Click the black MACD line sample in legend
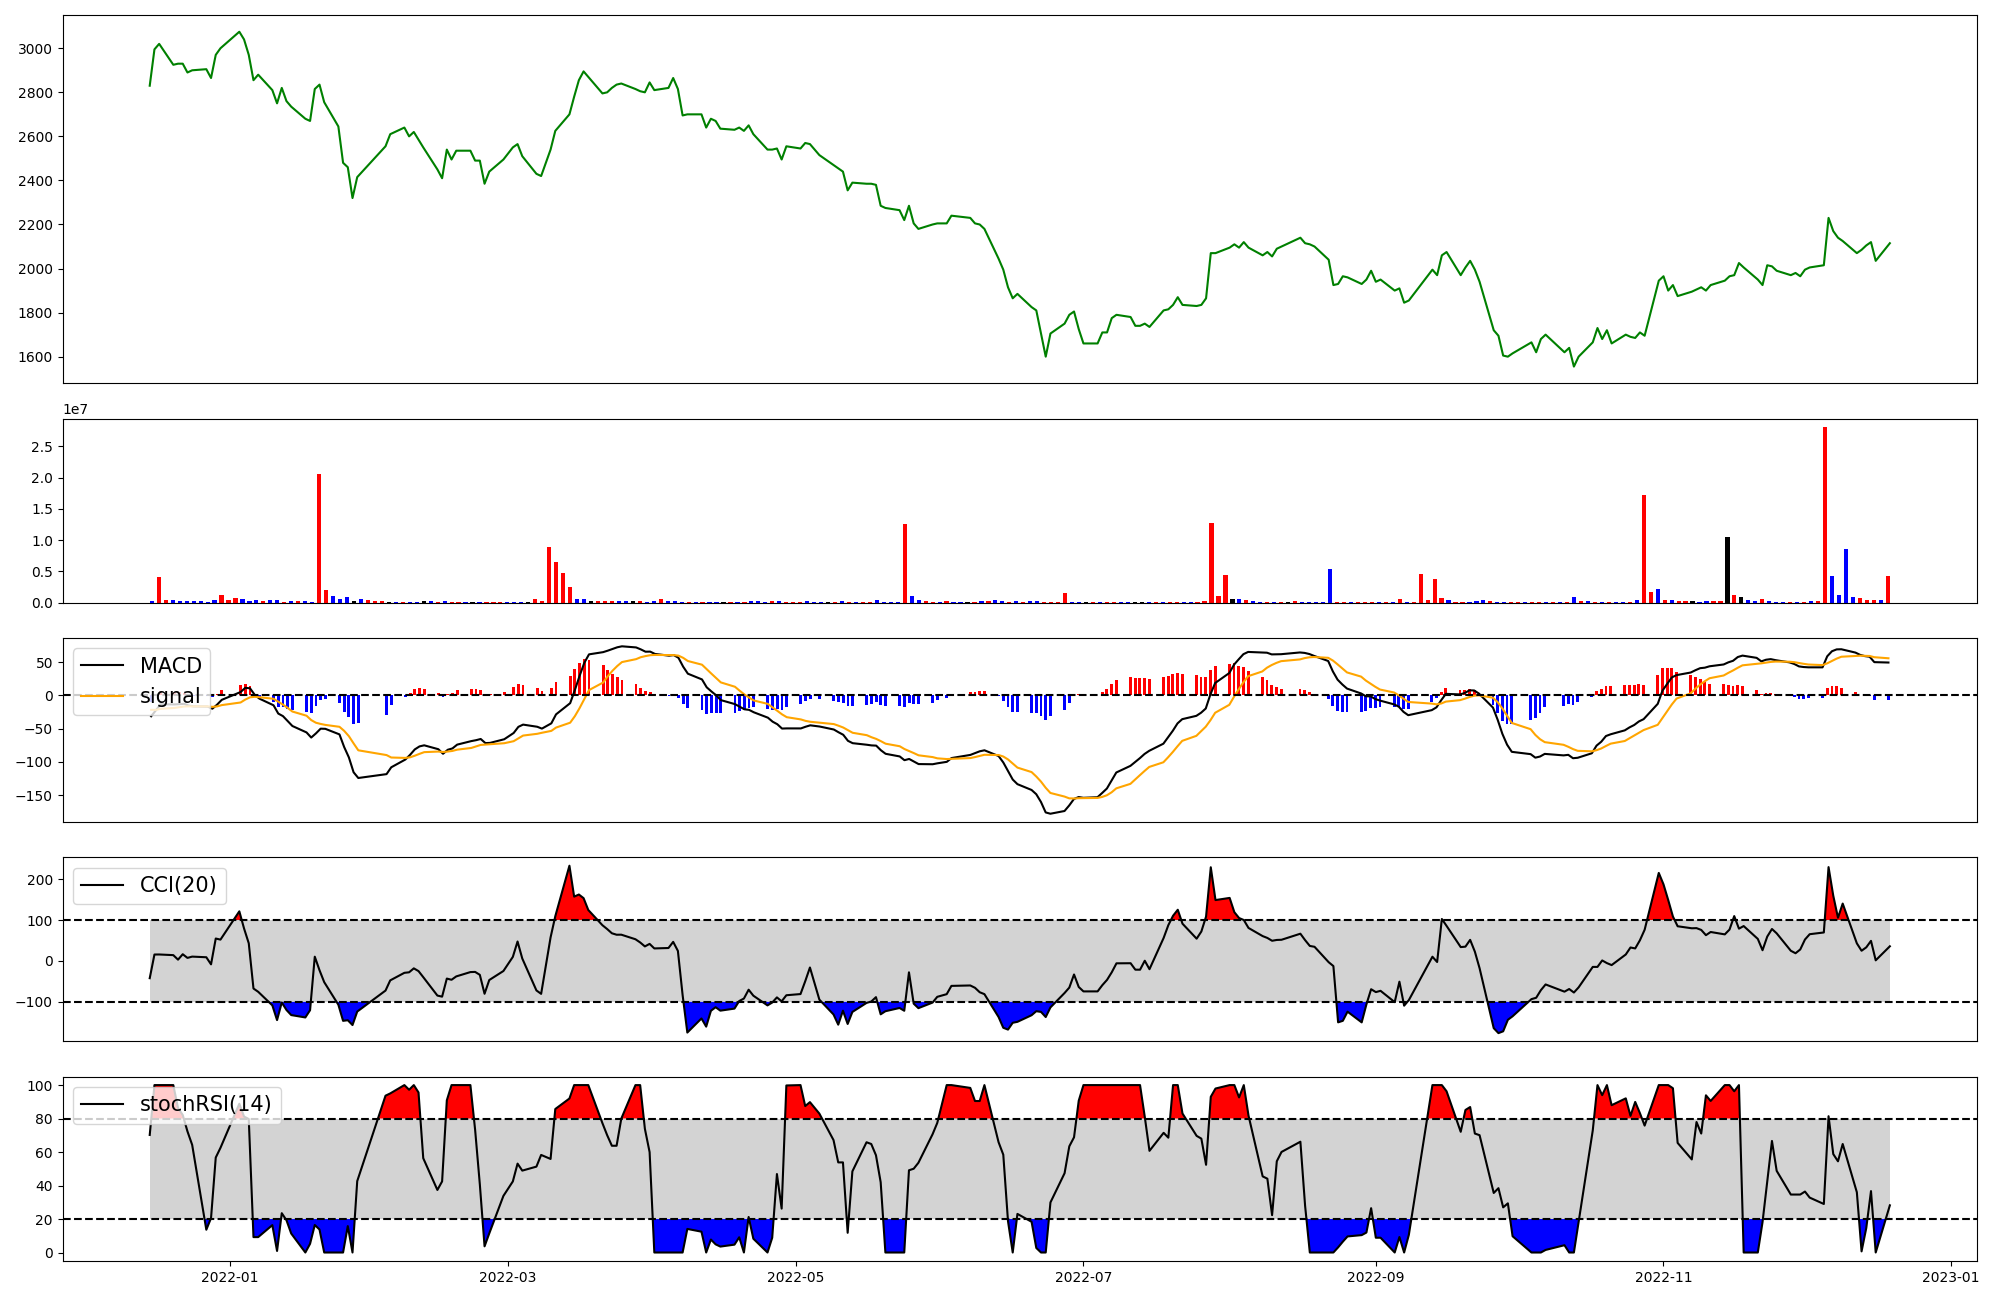Viewport: 2000px width, 1300px height. [103, 666]
